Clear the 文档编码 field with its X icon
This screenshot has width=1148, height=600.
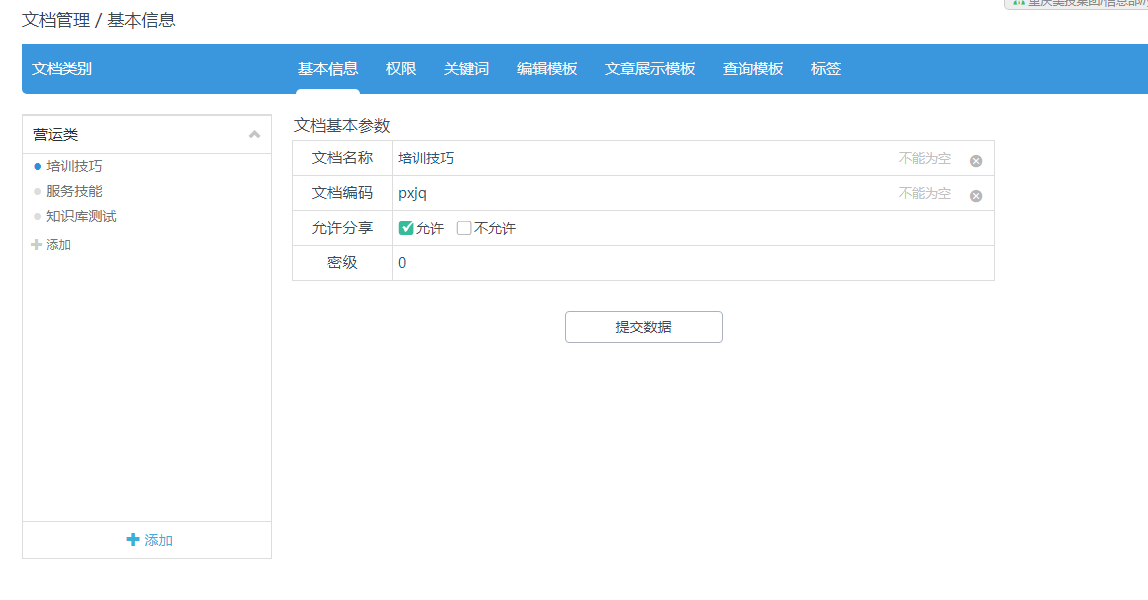(x=976, y=196)
